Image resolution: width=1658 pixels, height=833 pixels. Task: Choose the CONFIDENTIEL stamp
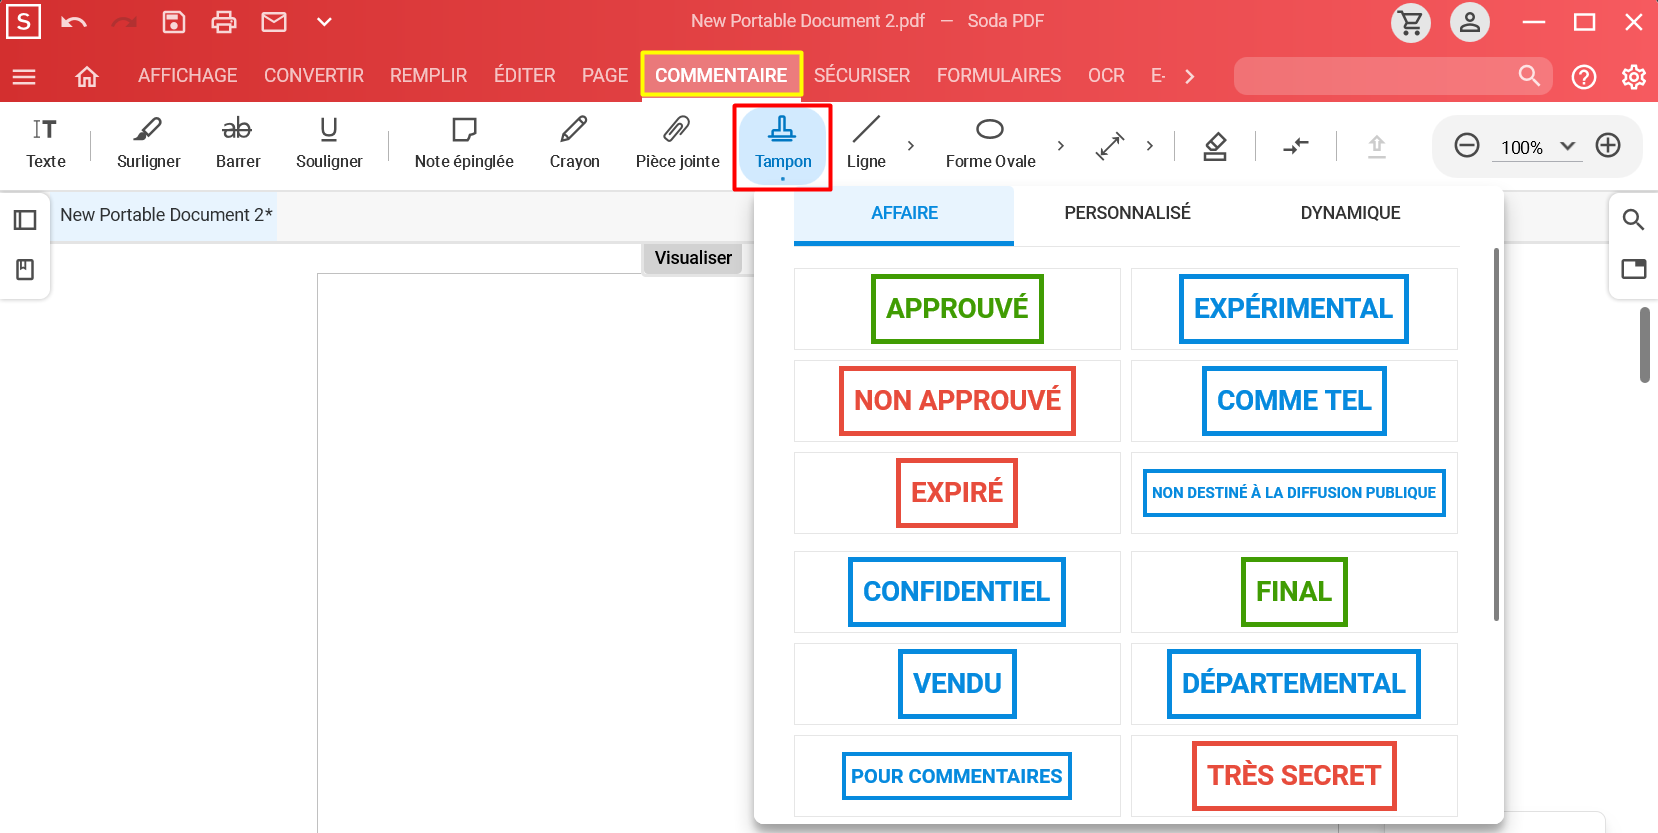957,592
